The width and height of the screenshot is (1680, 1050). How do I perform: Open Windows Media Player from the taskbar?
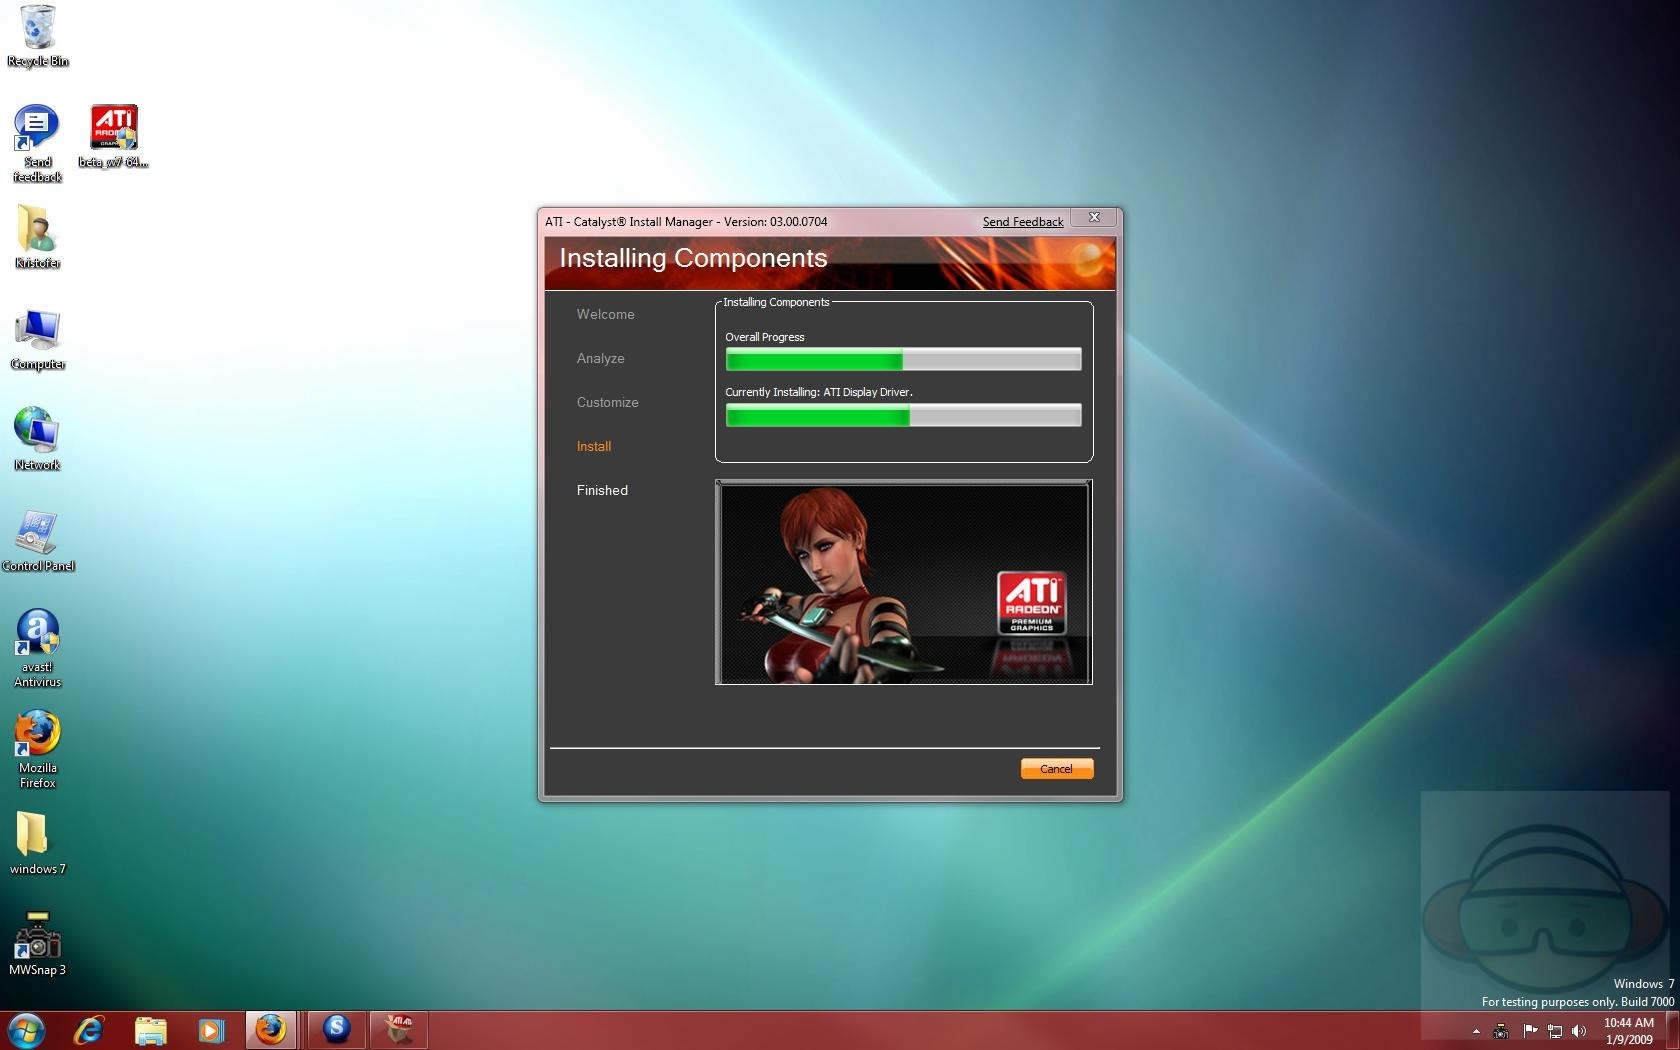[x=210, y=1029]
